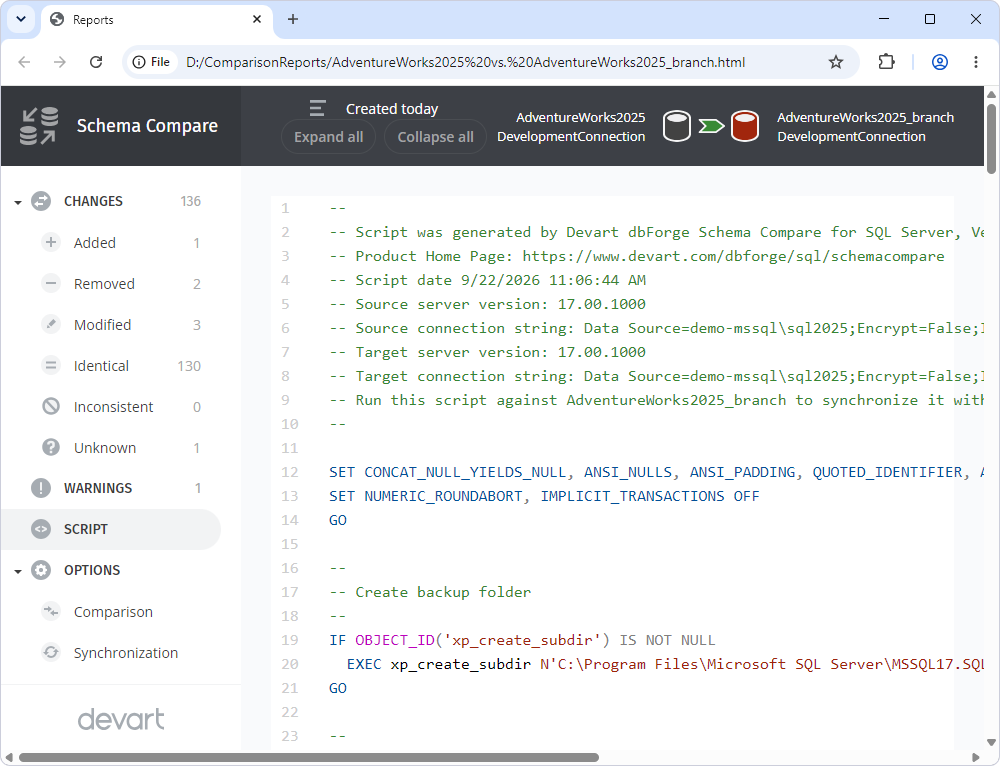1000x766 pixels.
Task: Open Comparison options
Action: (113, 612)
